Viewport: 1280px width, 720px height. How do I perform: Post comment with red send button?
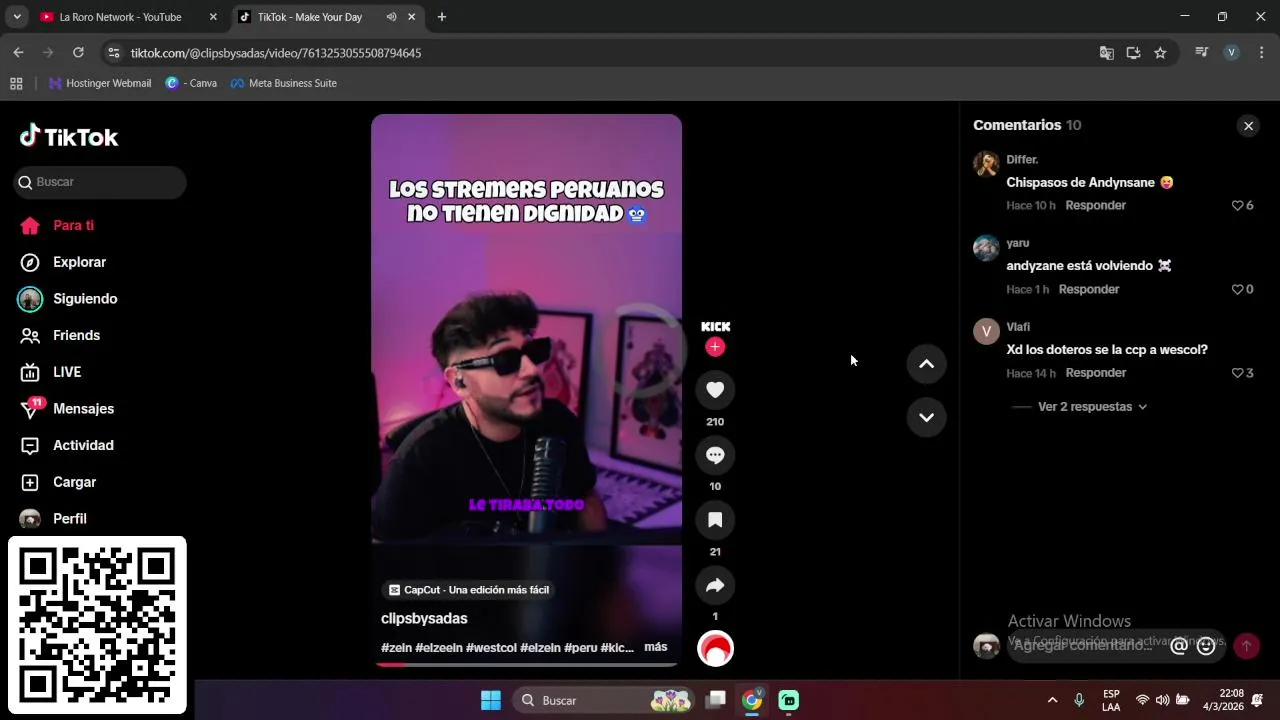tap(1246, 646)
